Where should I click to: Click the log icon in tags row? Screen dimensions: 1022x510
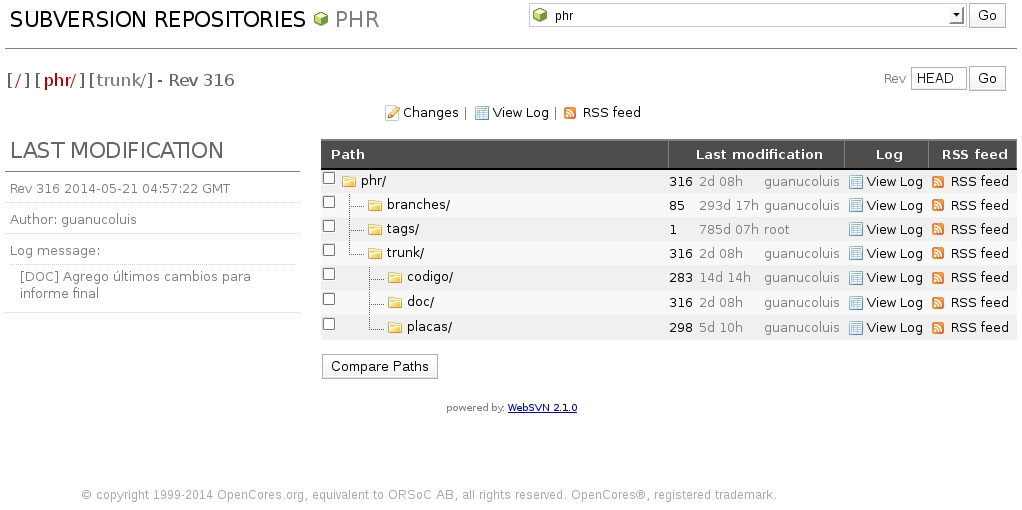(x=856, y=230)
